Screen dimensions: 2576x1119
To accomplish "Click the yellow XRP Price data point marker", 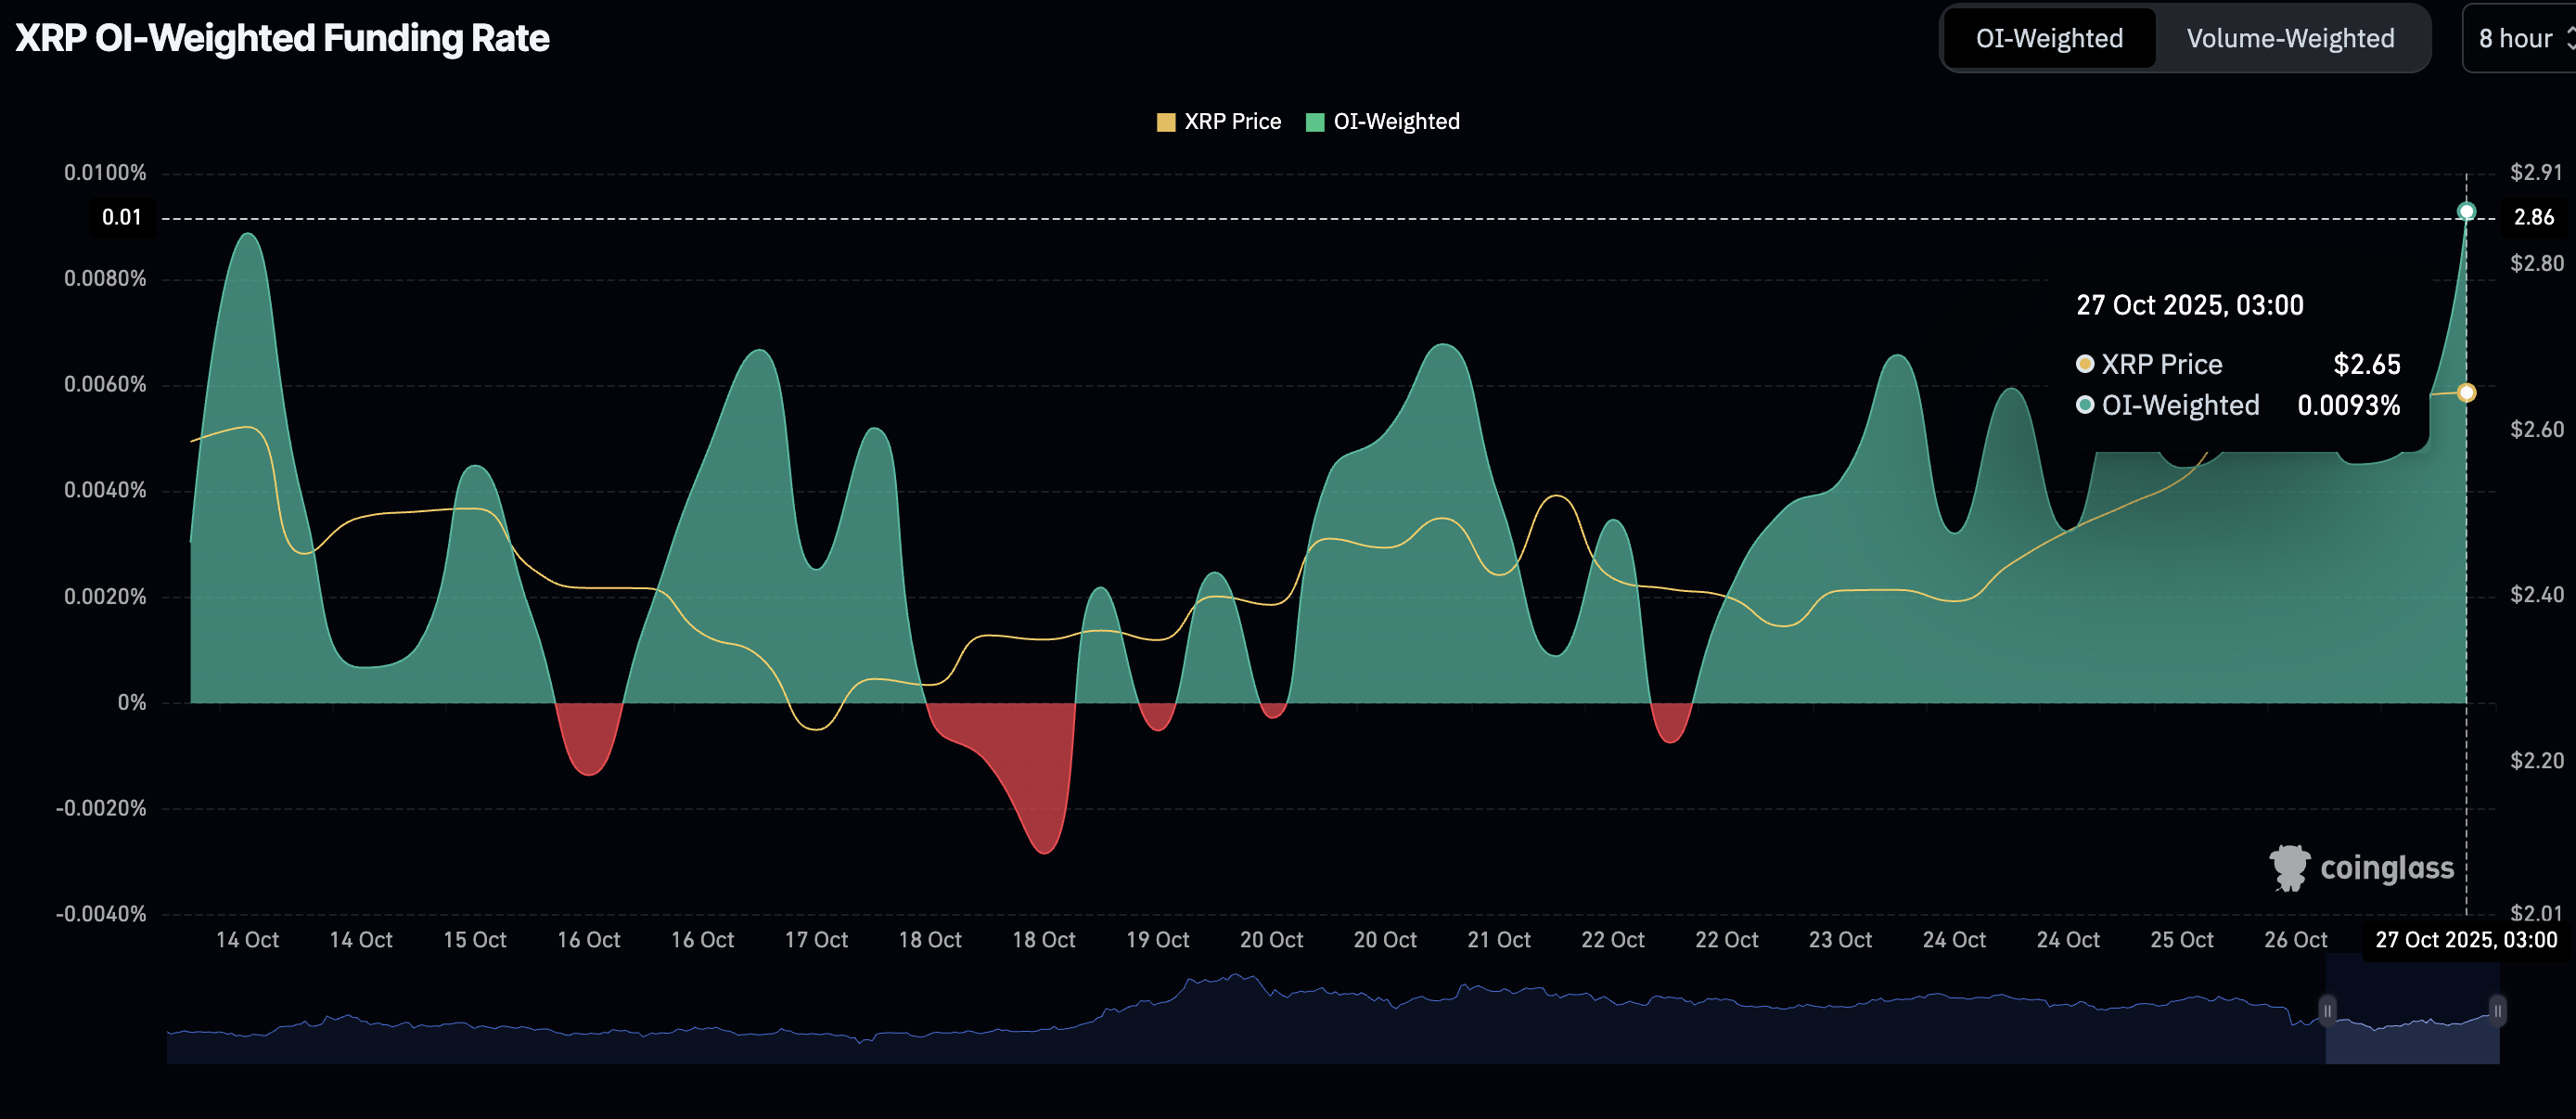I will click(x=2466, y=393).
